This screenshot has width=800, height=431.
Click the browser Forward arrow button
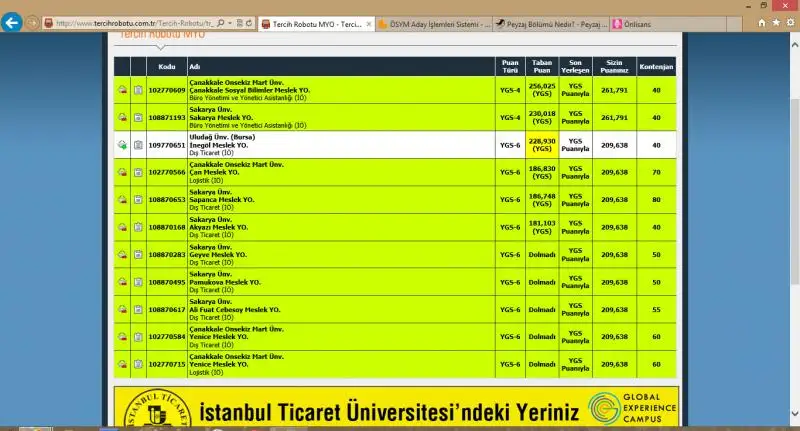point(34,22)
